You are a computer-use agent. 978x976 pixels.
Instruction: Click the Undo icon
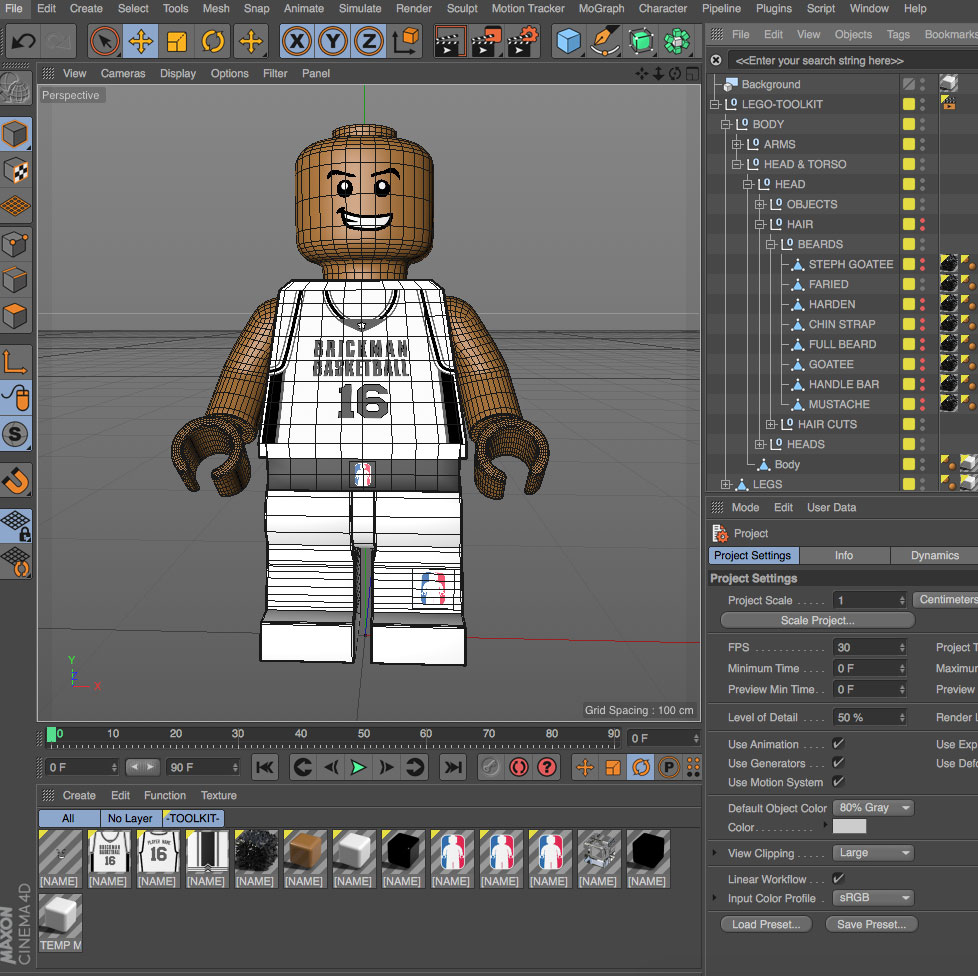(x=22, y=41)
